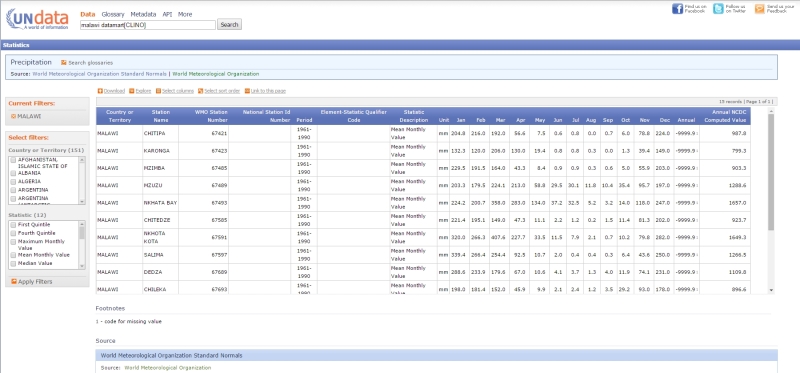The width and height of the screenshot is (800, 373).
Task: Open the Search glossaries link
Action: point(91,63)
